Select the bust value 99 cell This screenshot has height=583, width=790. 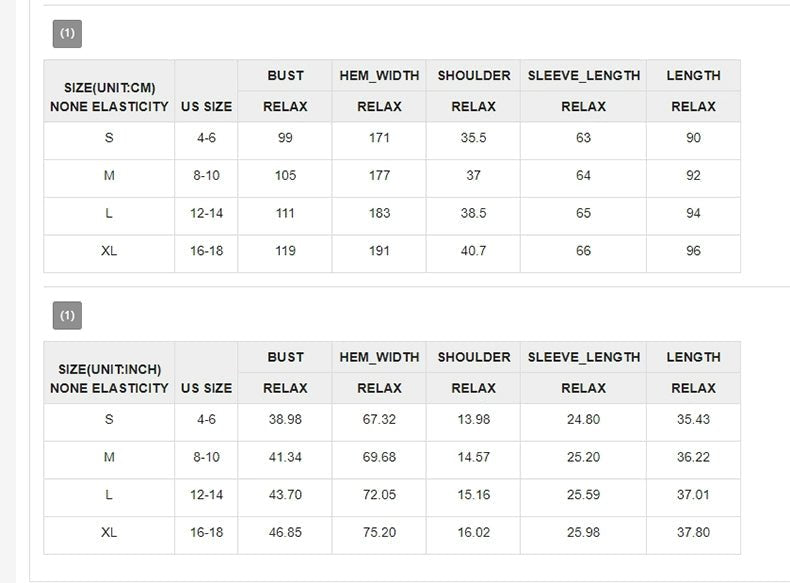point(285,138)
